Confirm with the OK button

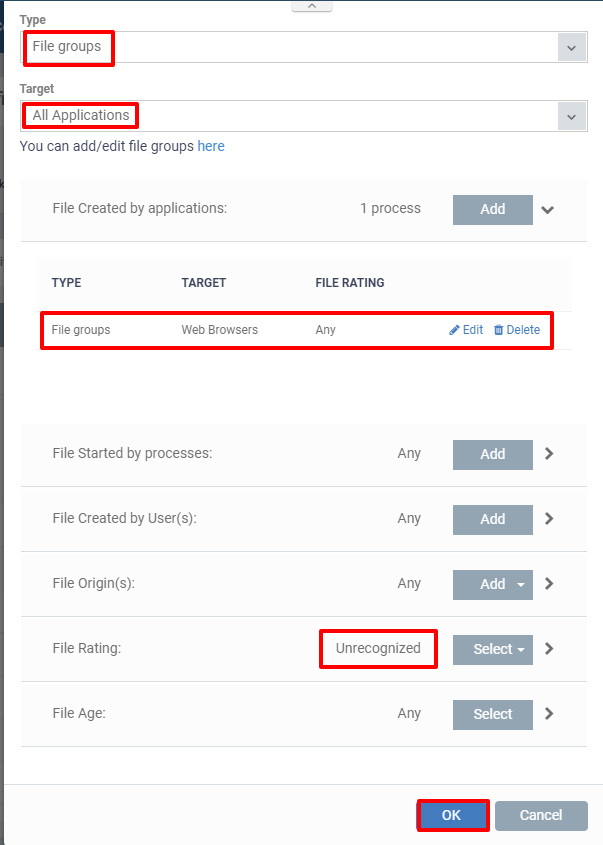tap(452, 815)
